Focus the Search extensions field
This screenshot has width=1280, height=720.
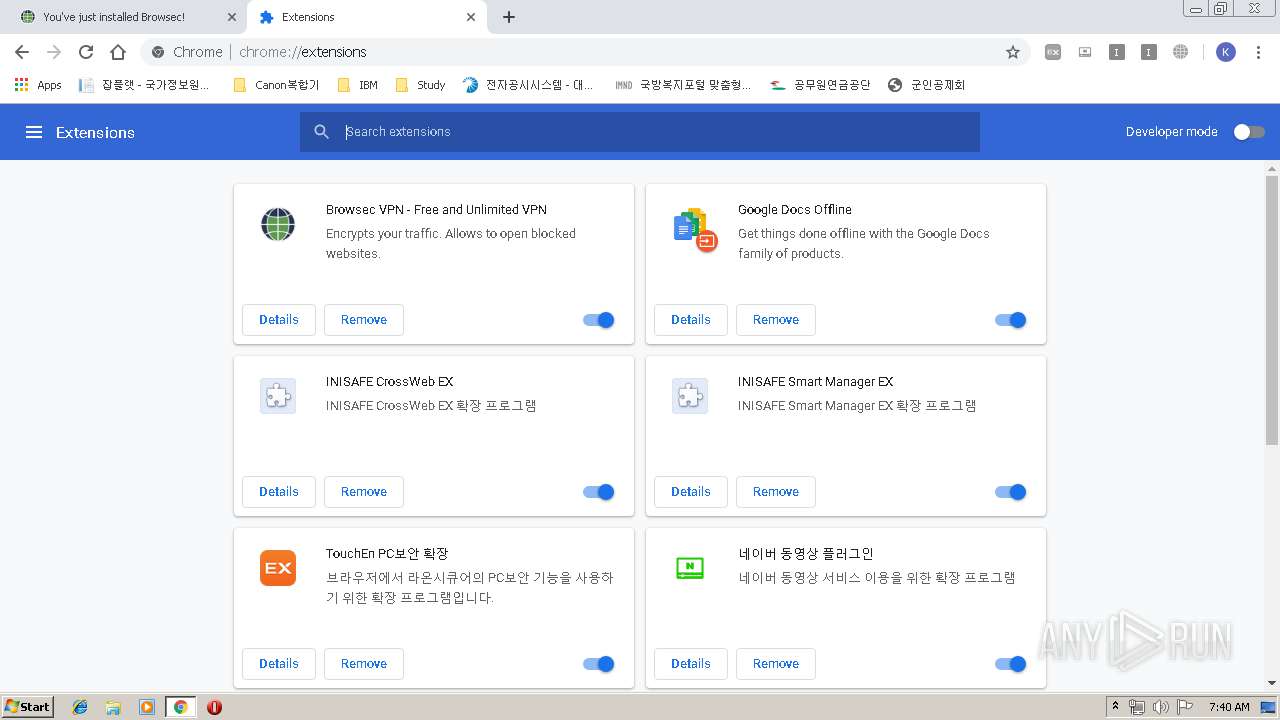pos(640,132)
